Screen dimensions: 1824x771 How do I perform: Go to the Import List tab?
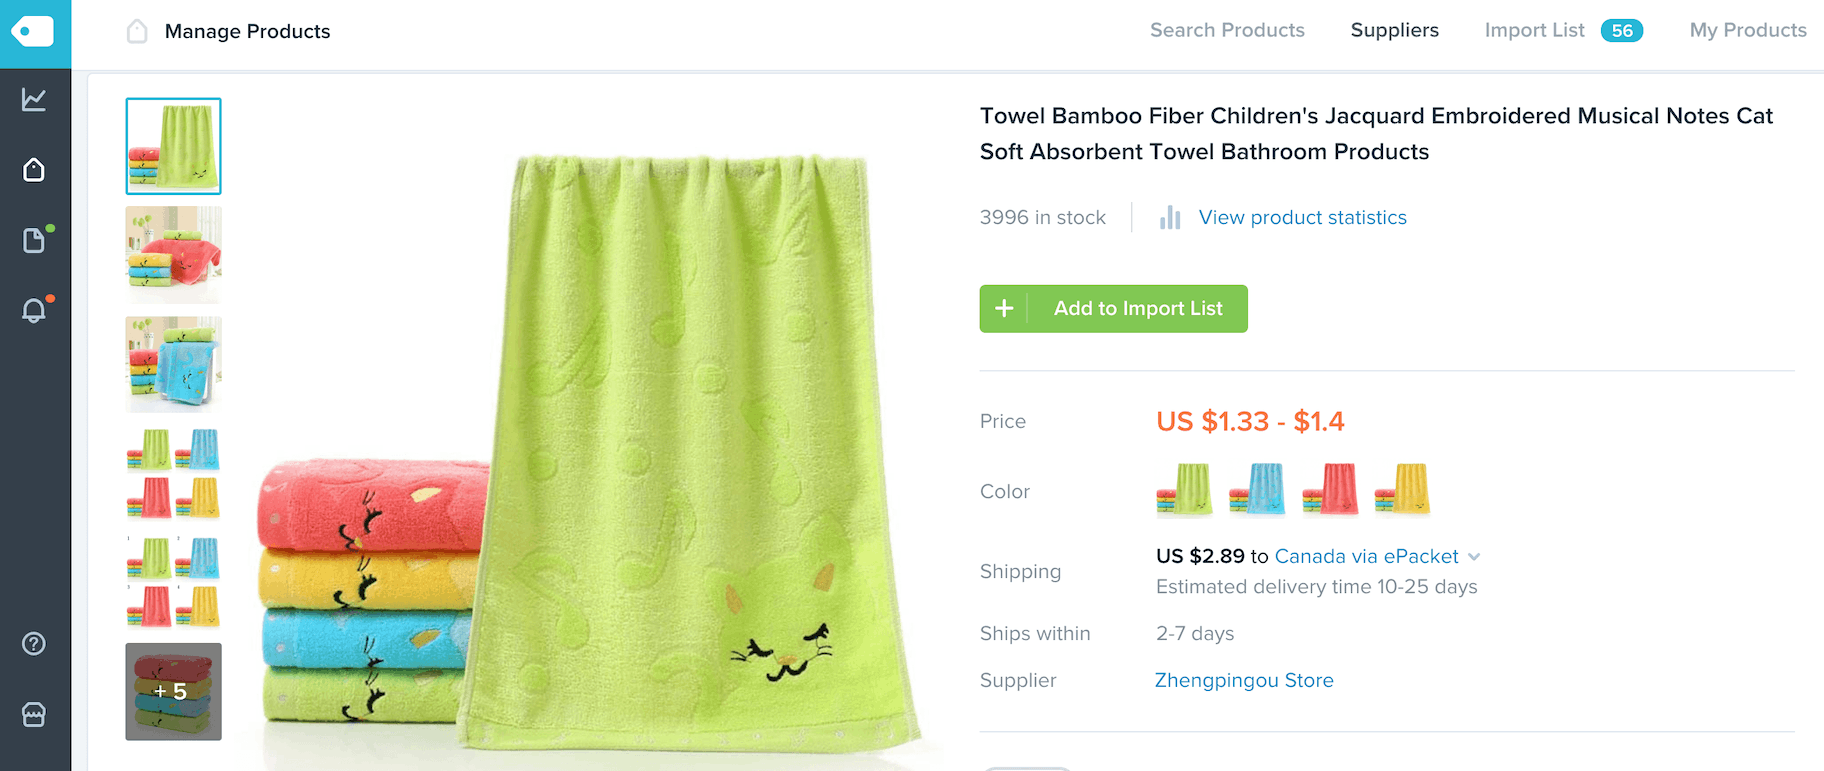(1534, 31)
